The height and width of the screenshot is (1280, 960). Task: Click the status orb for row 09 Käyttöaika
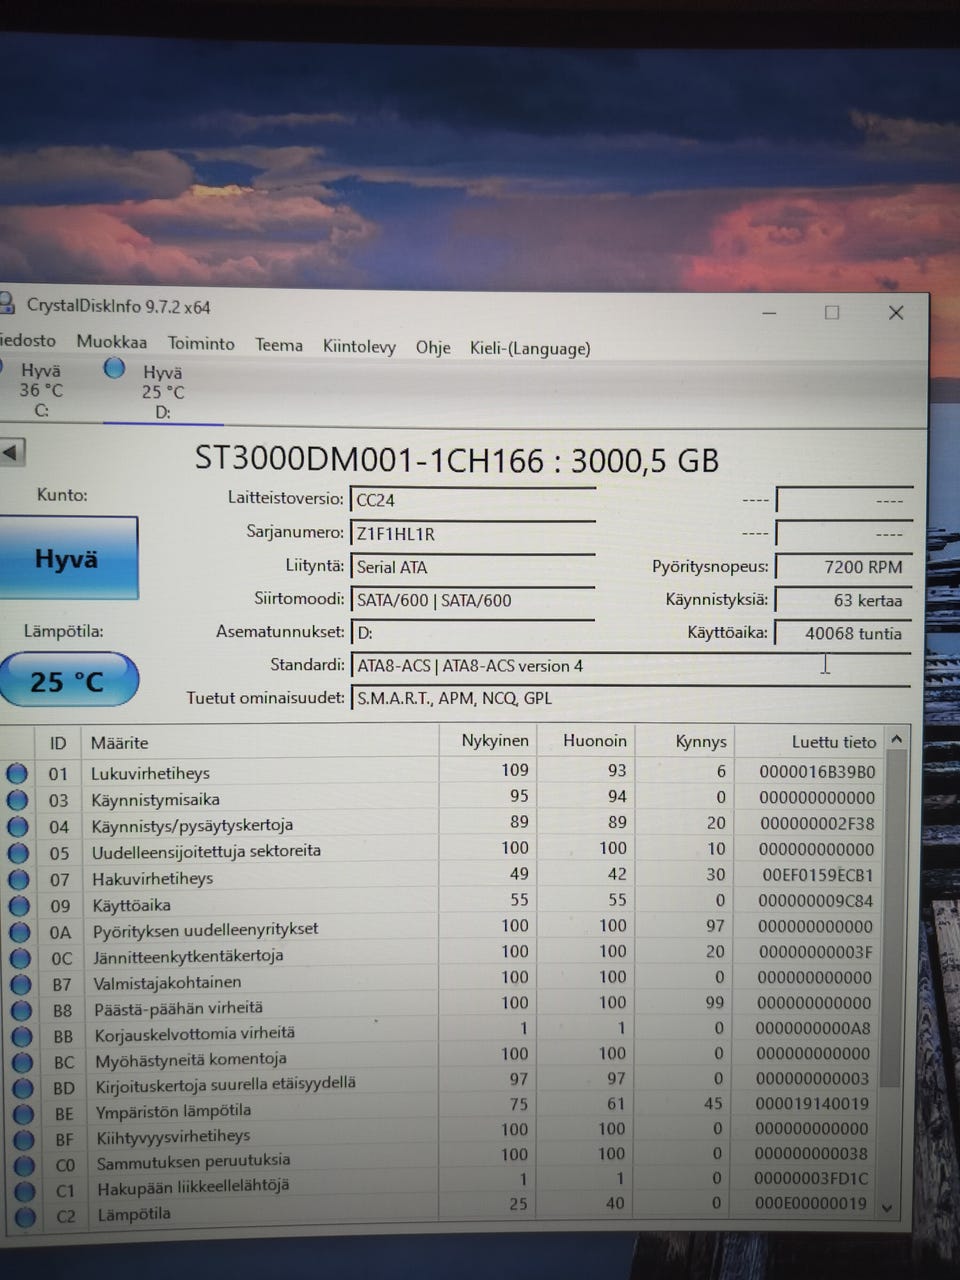19,906
